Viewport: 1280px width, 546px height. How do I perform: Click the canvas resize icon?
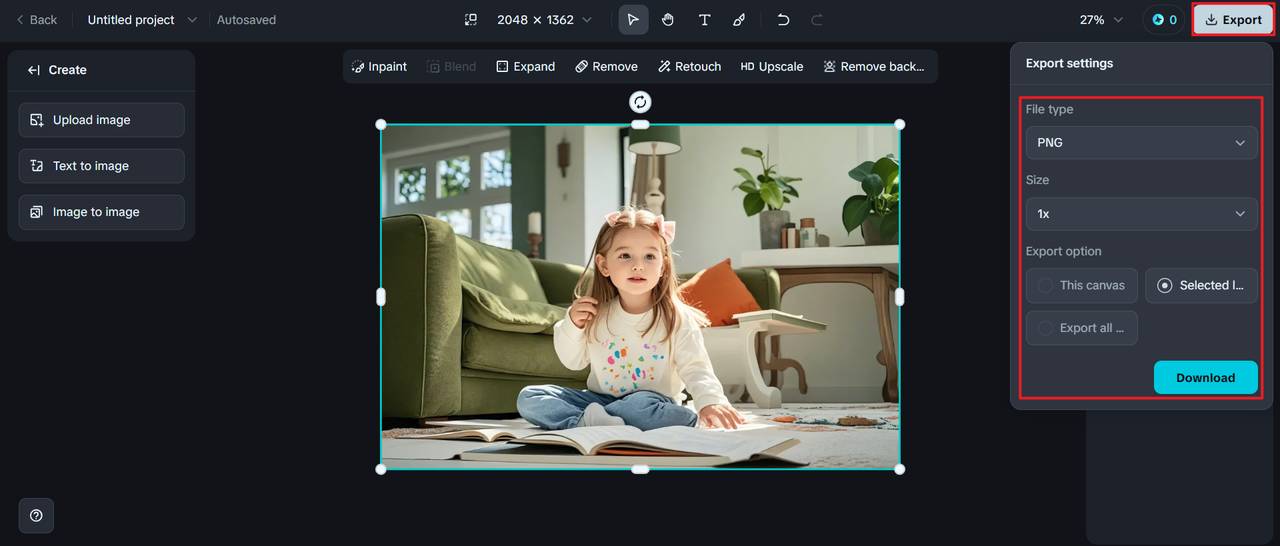pyautogui.click(x=471, y=20)
